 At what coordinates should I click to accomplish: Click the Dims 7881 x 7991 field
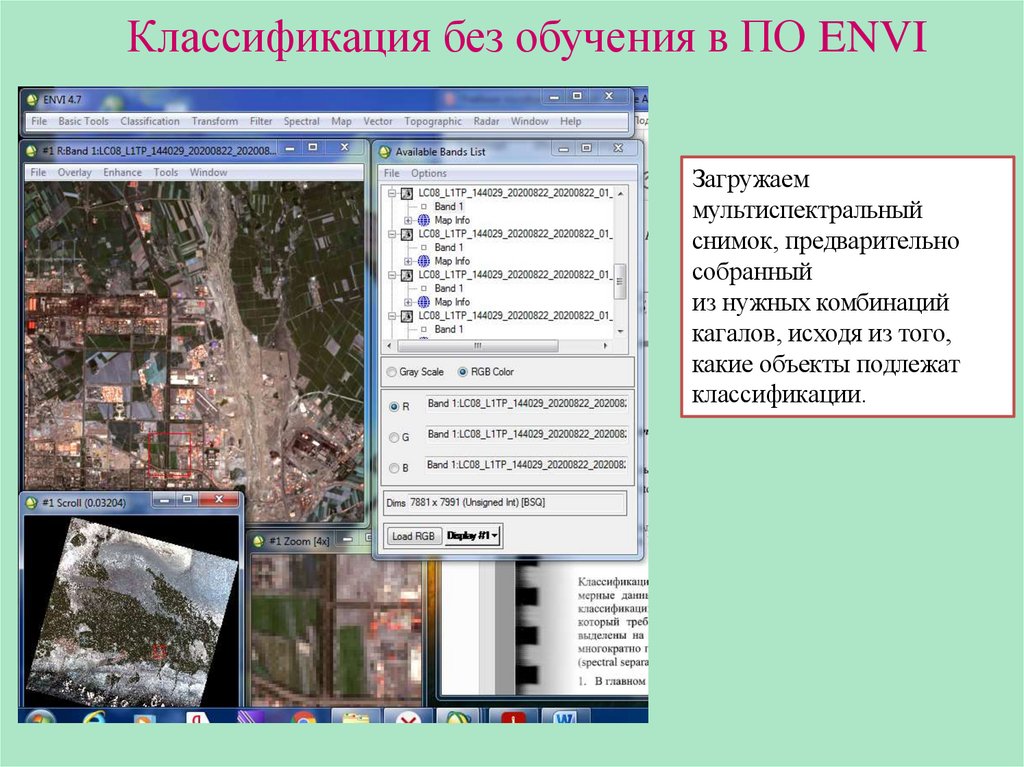click(x=516, y=503)
